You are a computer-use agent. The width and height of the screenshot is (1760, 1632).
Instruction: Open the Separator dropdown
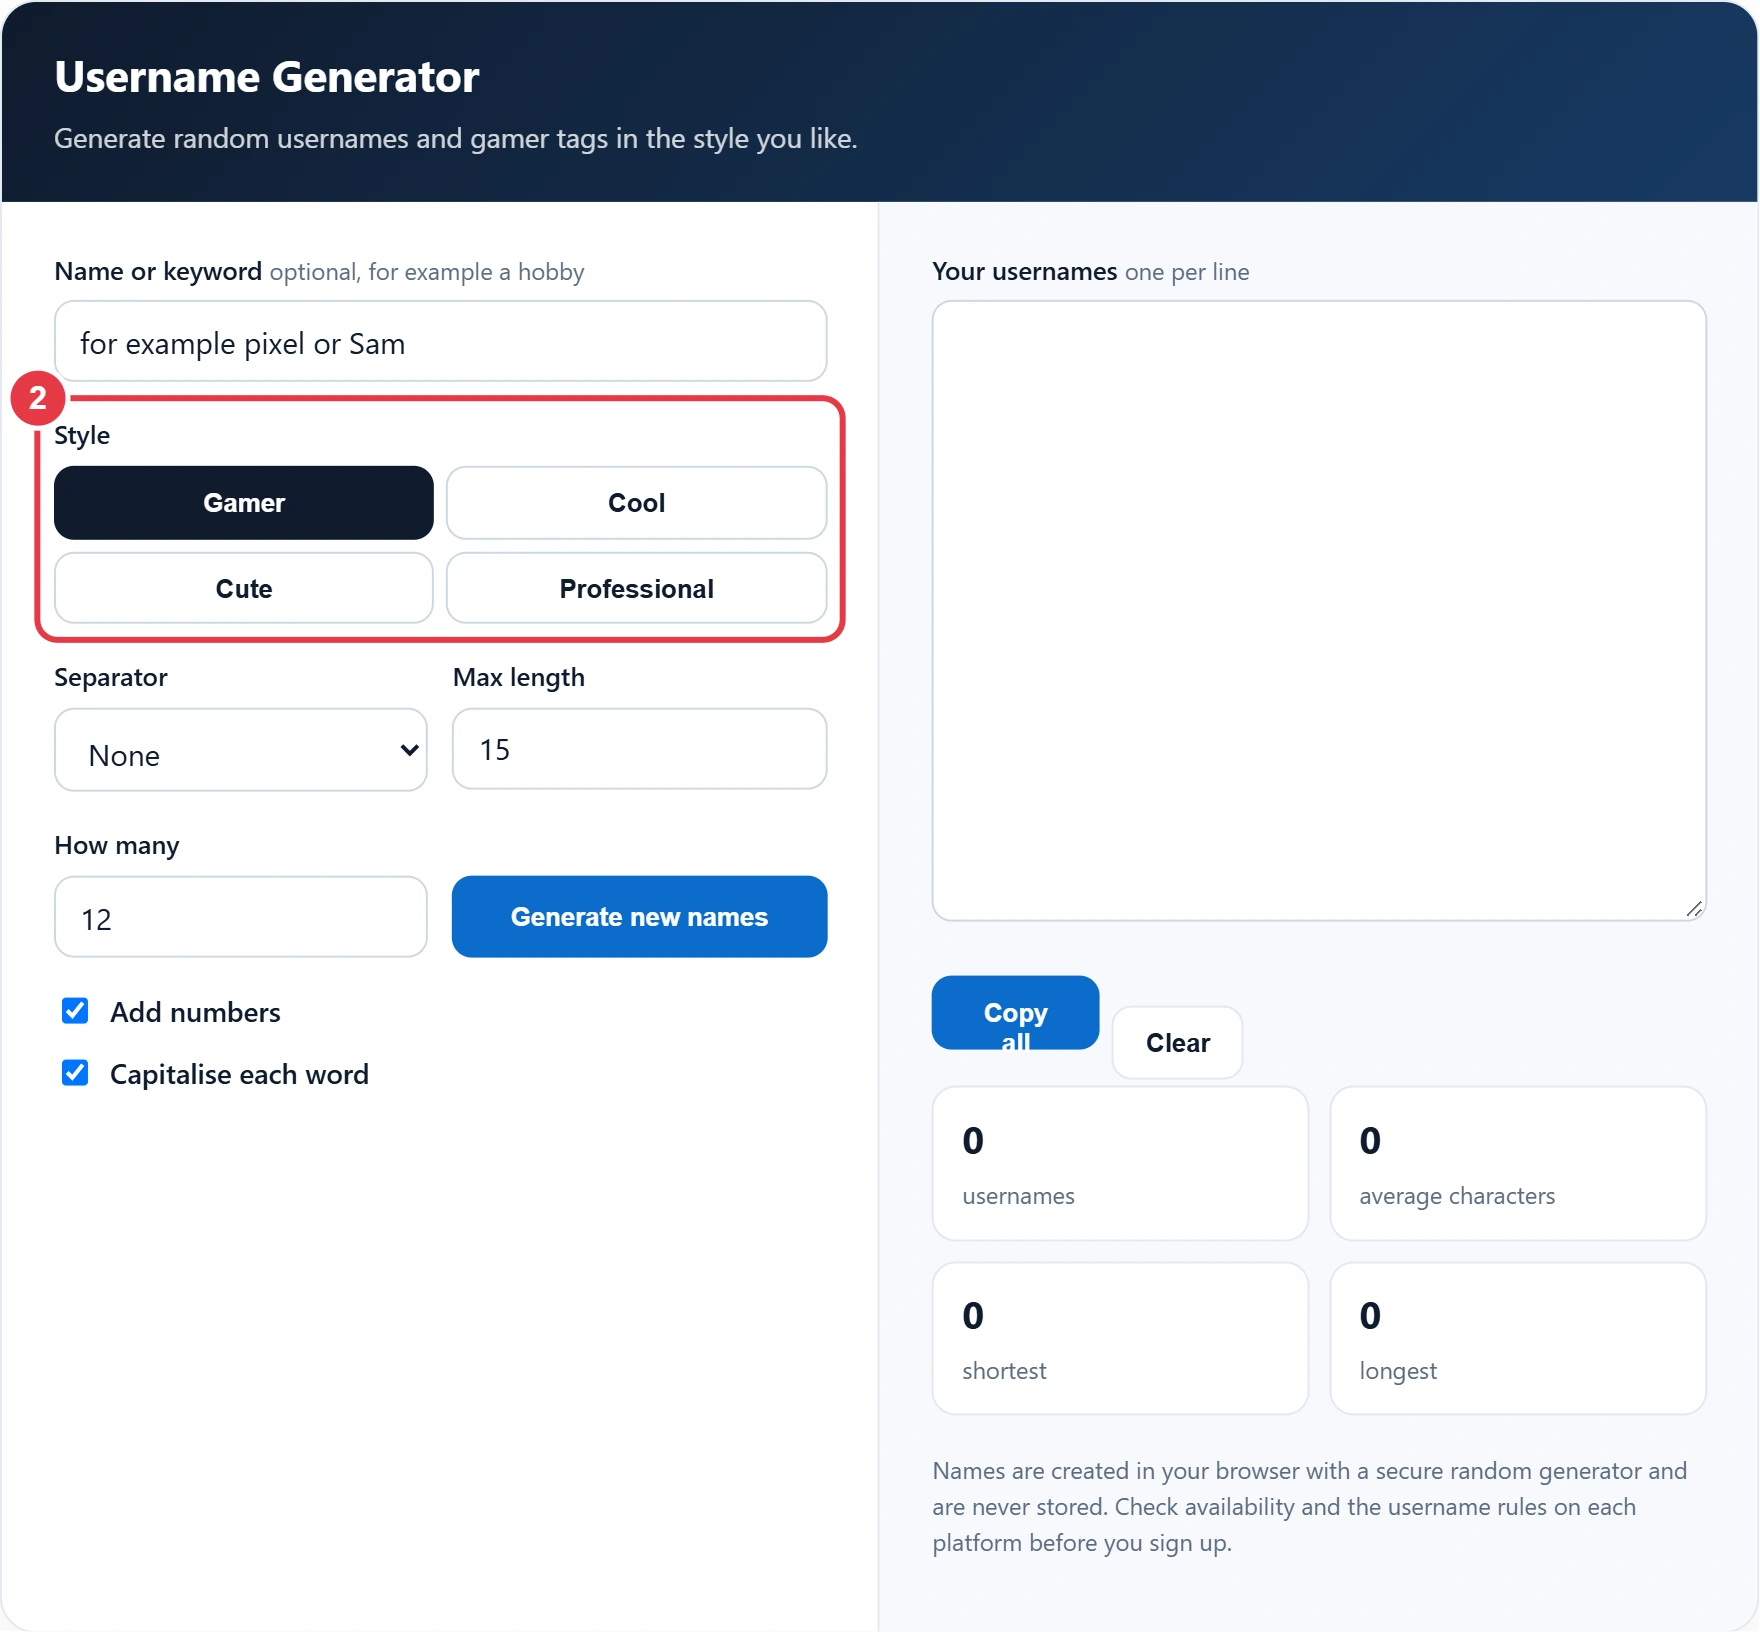[x=241, y=750]
